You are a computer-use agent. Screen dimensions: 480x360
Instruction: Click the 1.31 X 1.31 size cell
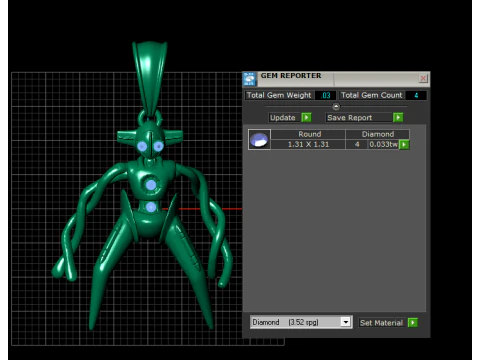pyautogui.click(x=308, y=144)
